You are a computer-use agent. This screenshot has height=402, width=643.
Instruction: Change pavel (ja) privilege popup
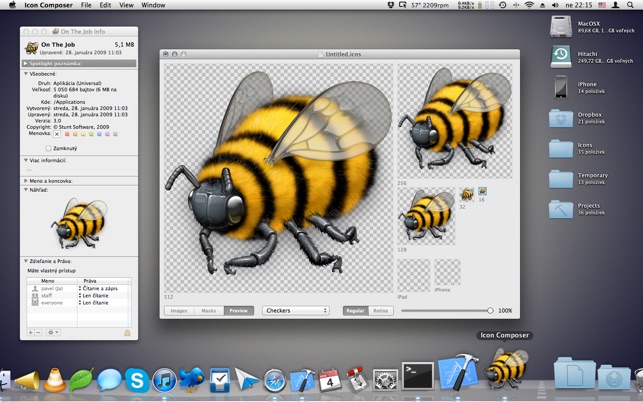[x=98, y=288]
